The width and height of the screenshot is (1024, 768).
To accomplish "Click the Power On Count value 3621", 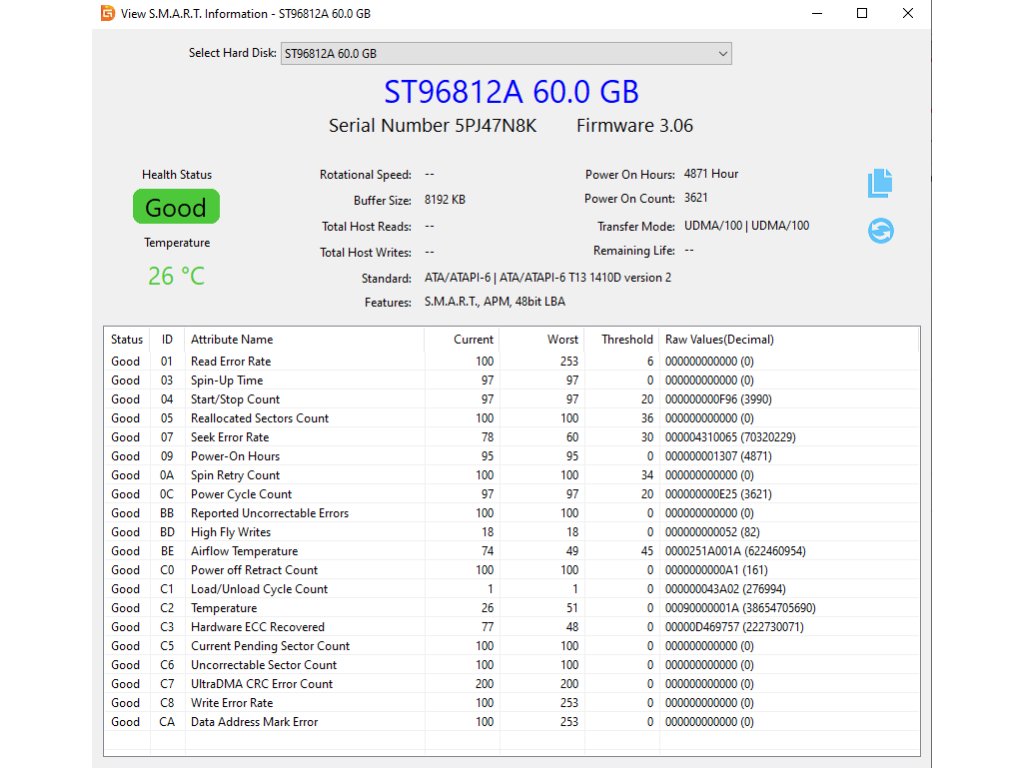I will pos(696,197).
